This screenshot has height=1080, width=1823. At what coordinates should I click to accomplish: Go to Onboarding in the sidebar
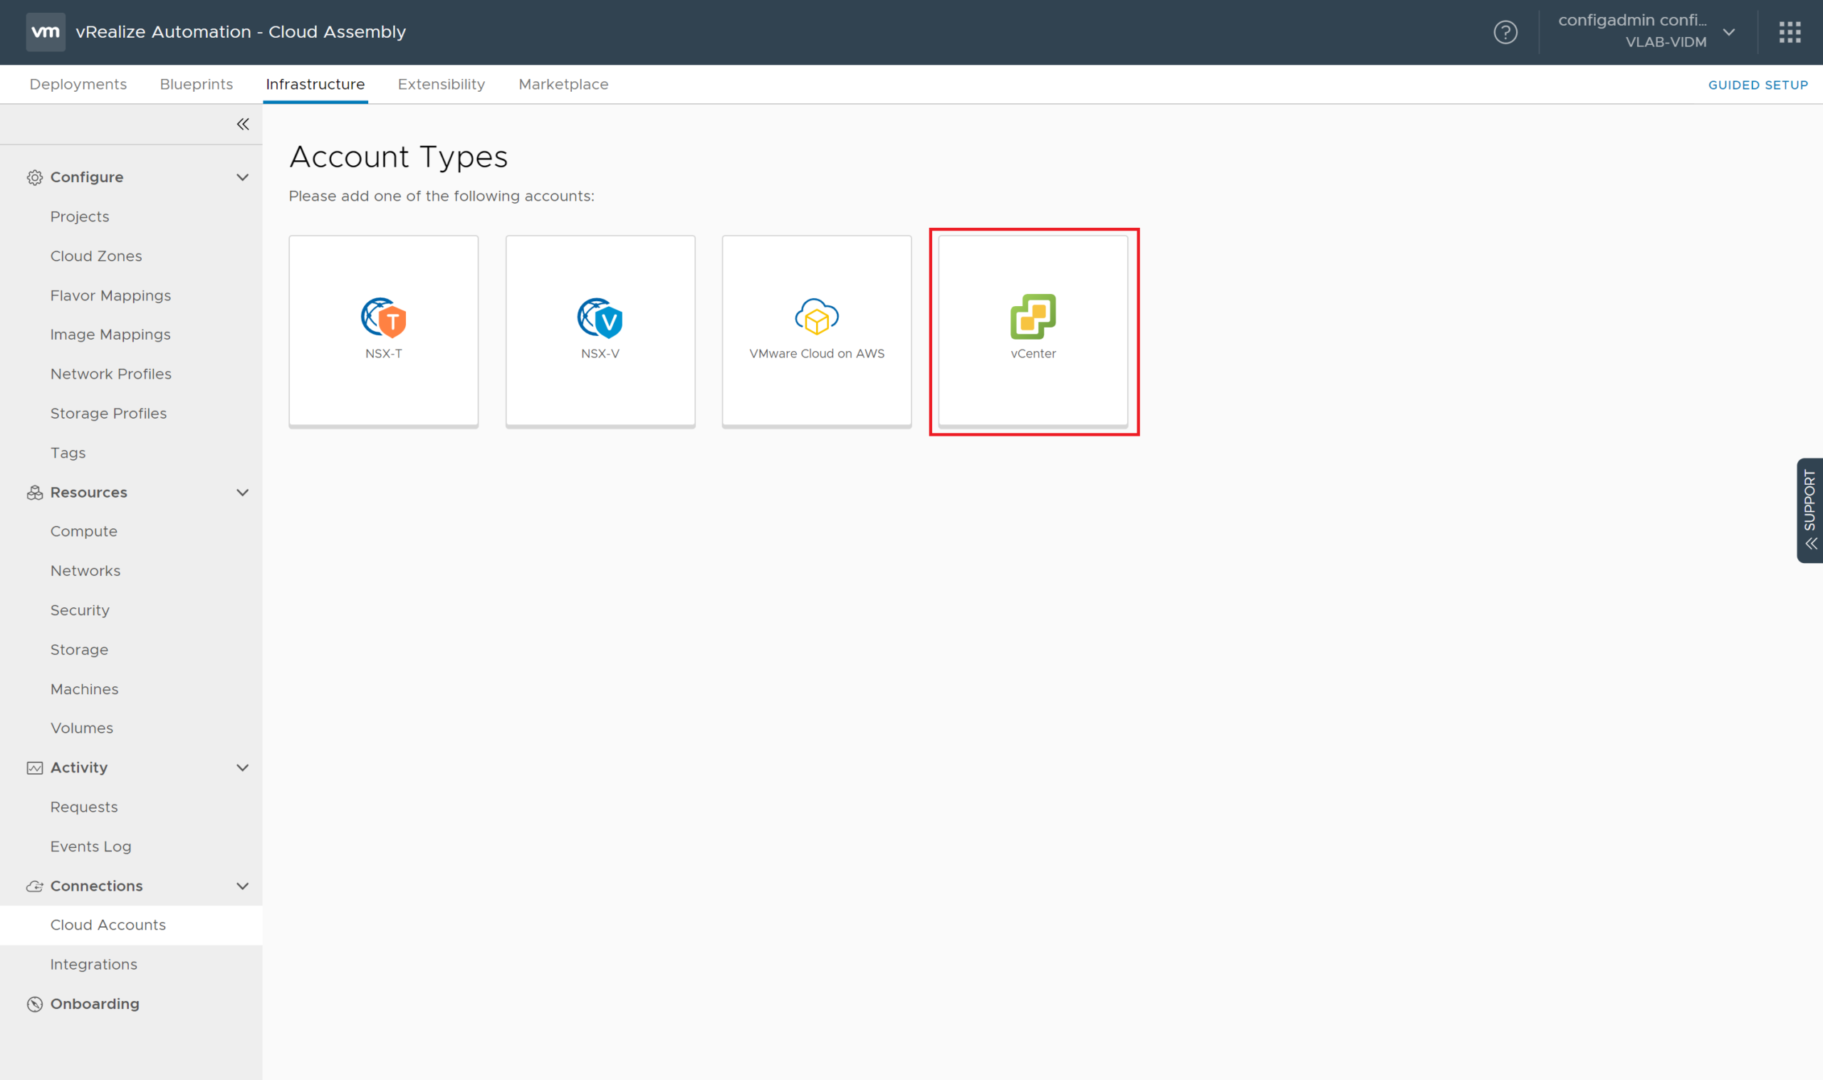[95, 1004]
